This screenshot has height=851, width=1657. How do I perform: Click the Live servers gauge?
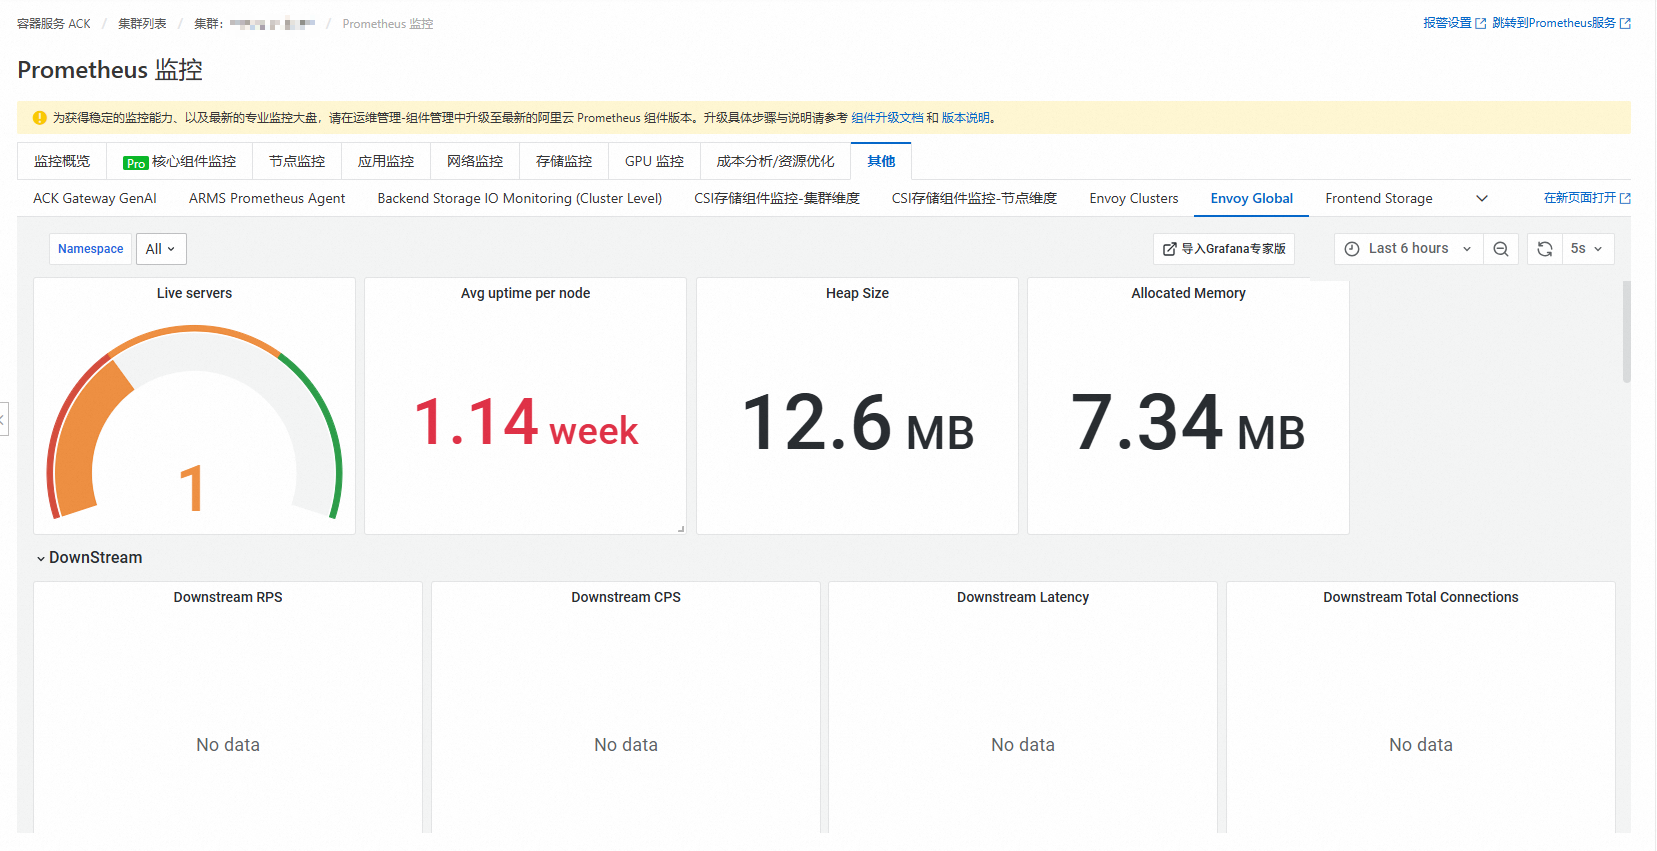tap(194, 420)
